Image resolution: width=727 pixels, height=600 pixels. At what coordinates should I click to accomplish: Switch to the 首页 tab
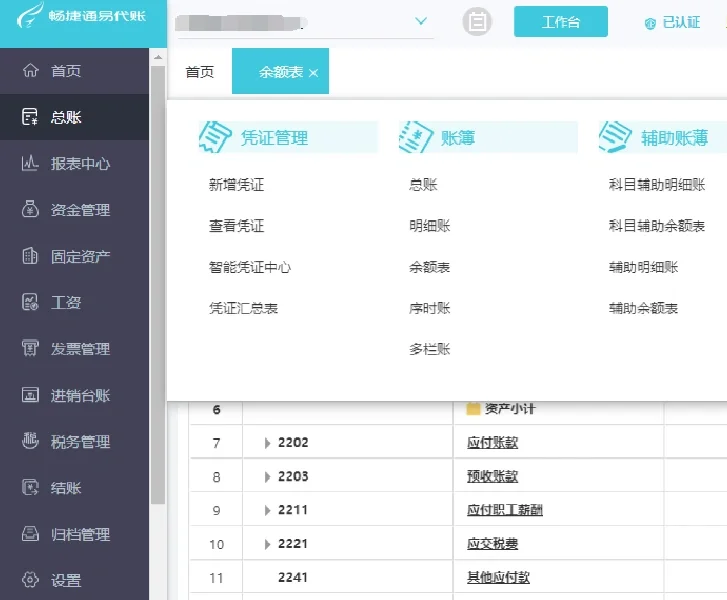[x=200, y=72]
